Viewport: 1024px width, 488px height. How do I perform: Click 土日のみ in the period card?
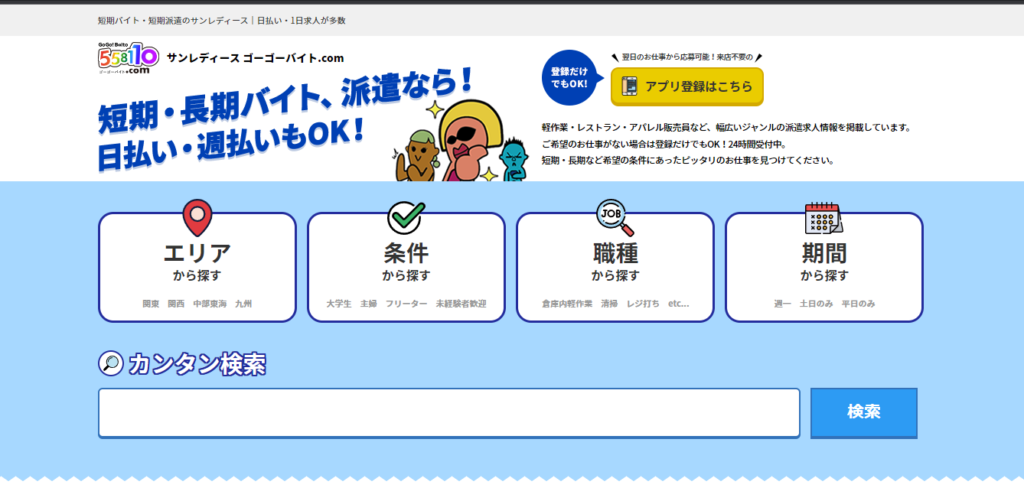point(816,304)
